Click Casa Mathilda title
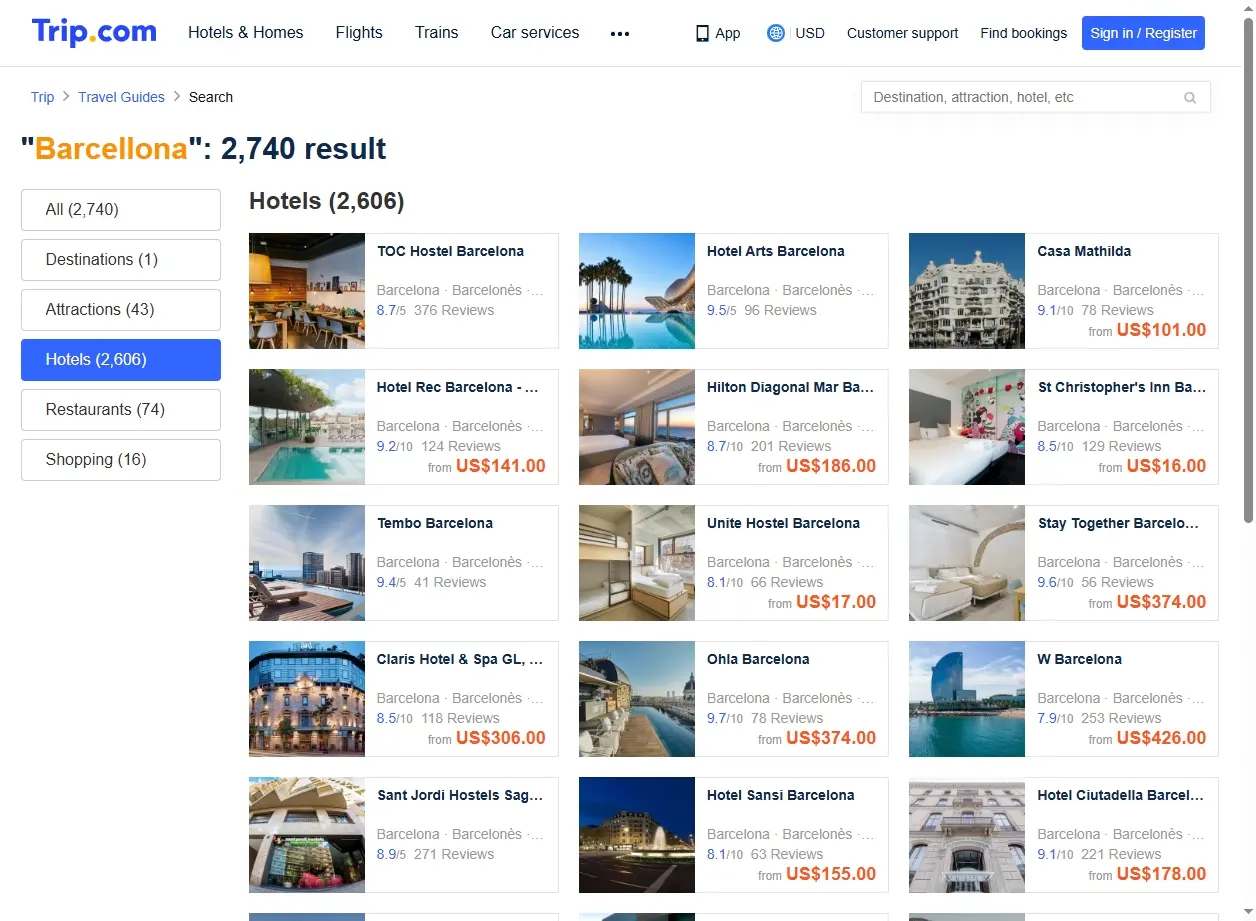 tap(1084, 251)
